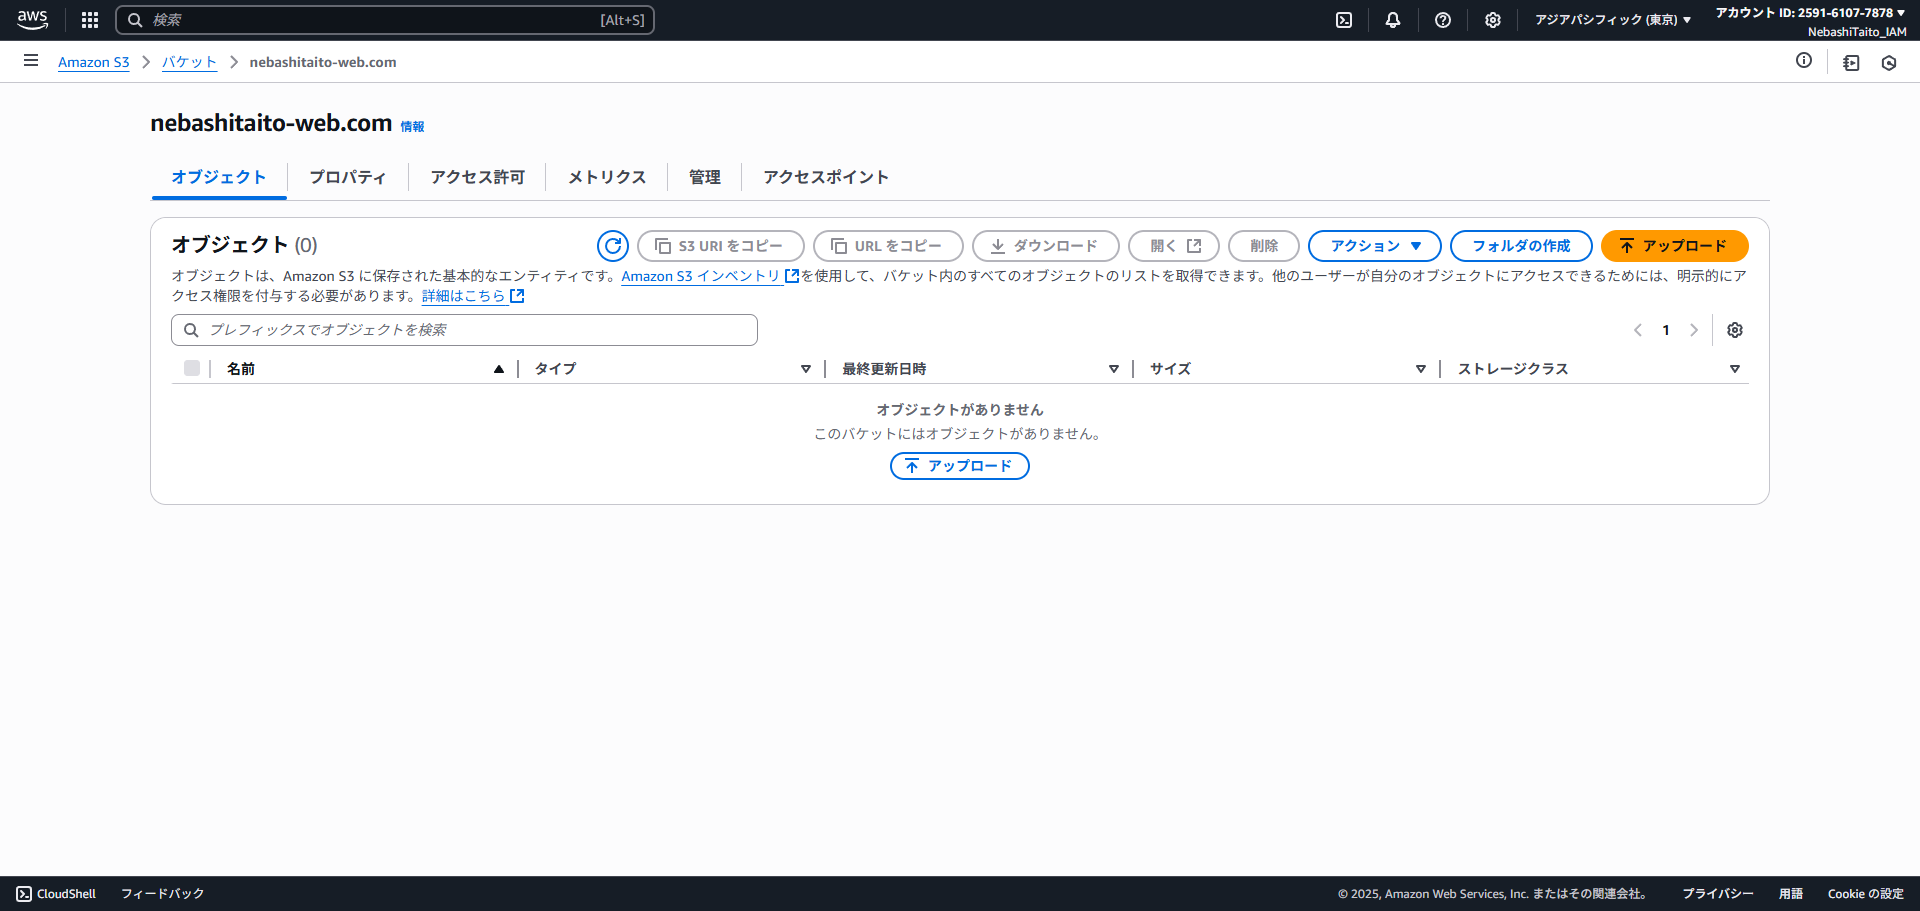Screen dimensions: 1920x911
Task: Click the CloudShell icon in footer
Action: point(24,894)
